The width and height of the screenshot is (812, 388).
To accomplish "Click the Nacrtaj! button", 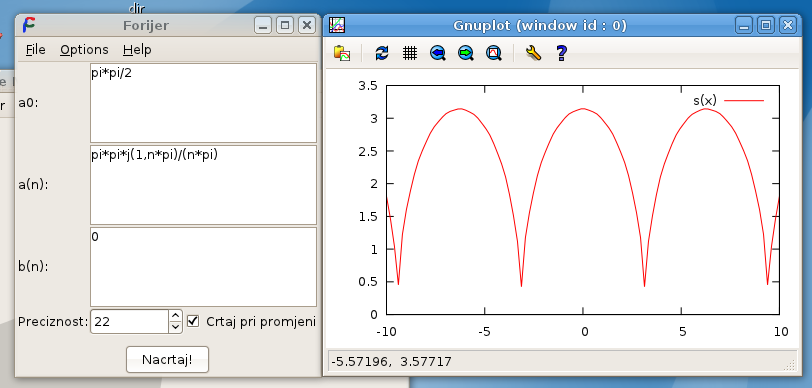I will point(167,360).
